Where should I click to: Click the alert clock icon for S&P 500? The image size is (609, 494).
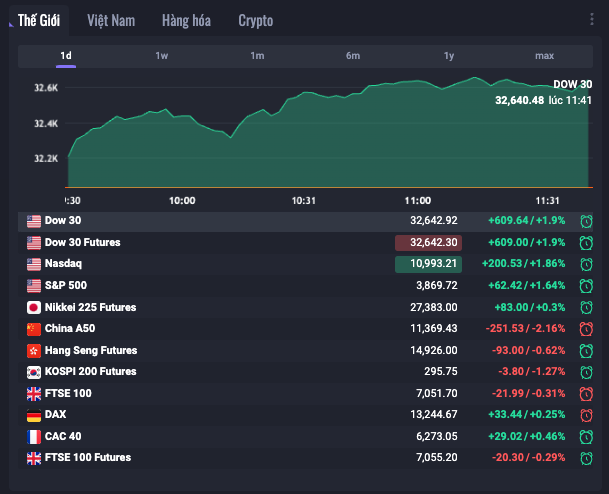586,286
